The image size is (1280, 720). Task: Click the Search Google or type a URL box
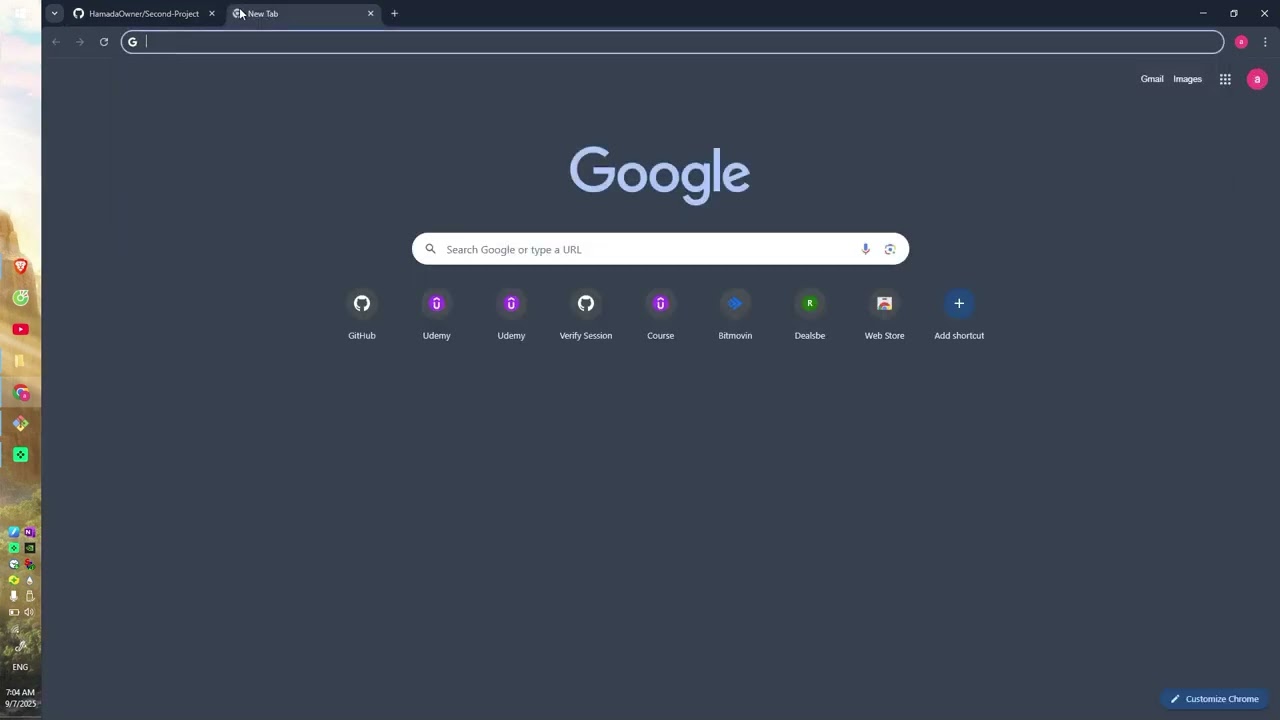pos(660,249)
